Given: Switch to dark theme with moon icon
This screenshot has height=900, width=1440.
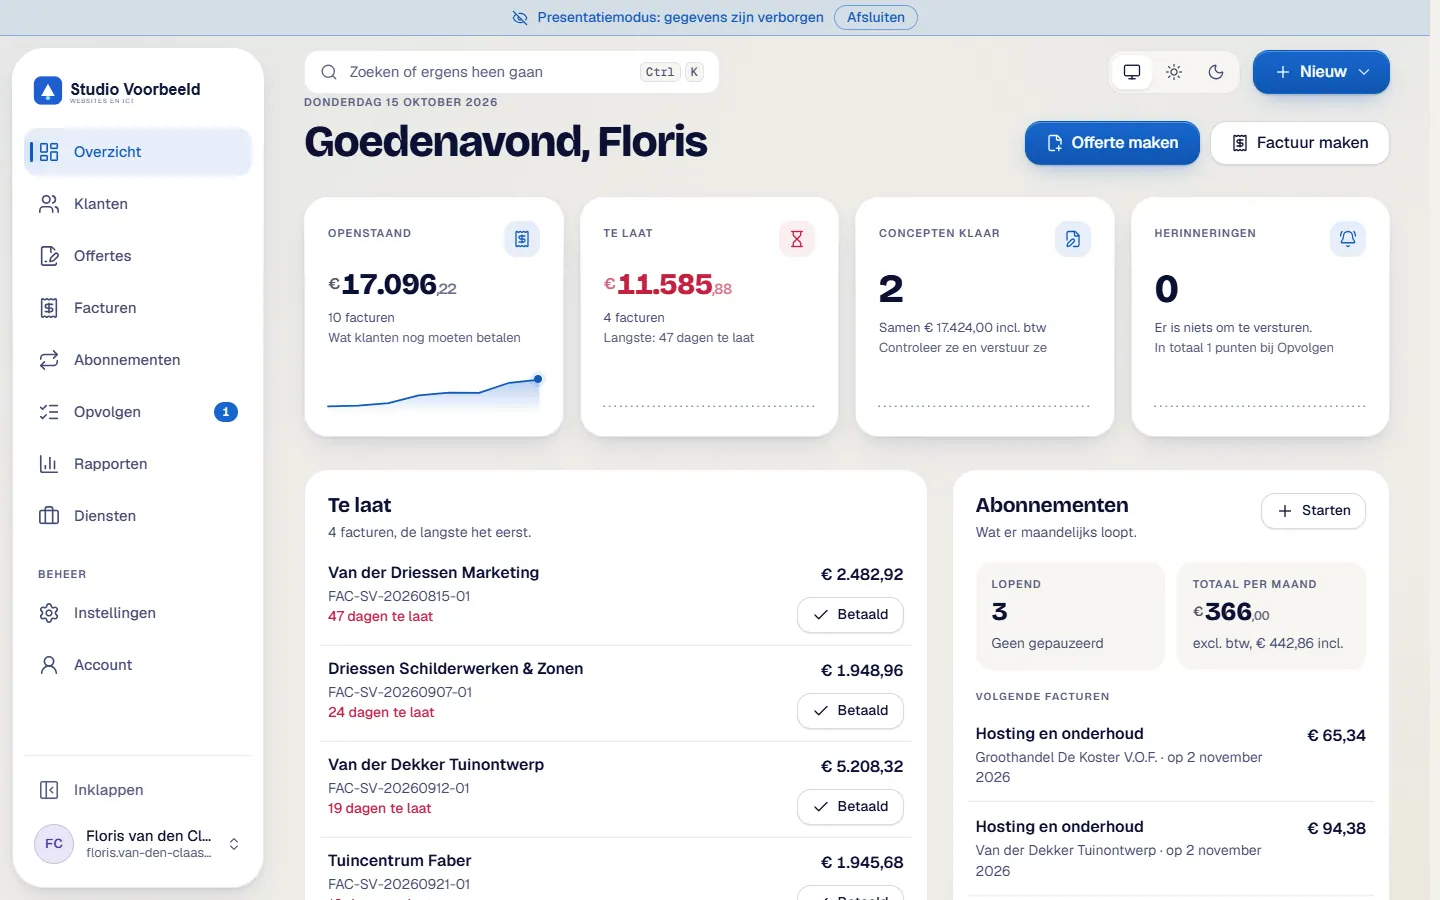Looking at the screenshot, I should (1216, 72).
